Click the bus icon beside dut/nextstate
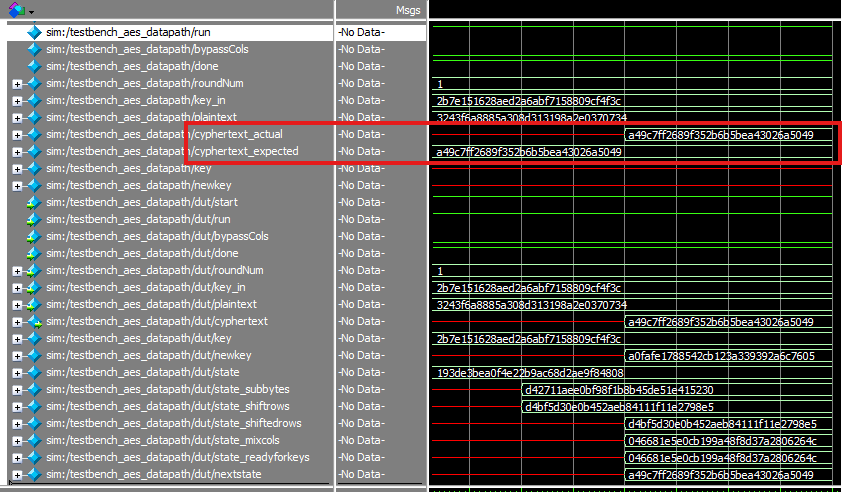 click(35, 474)
